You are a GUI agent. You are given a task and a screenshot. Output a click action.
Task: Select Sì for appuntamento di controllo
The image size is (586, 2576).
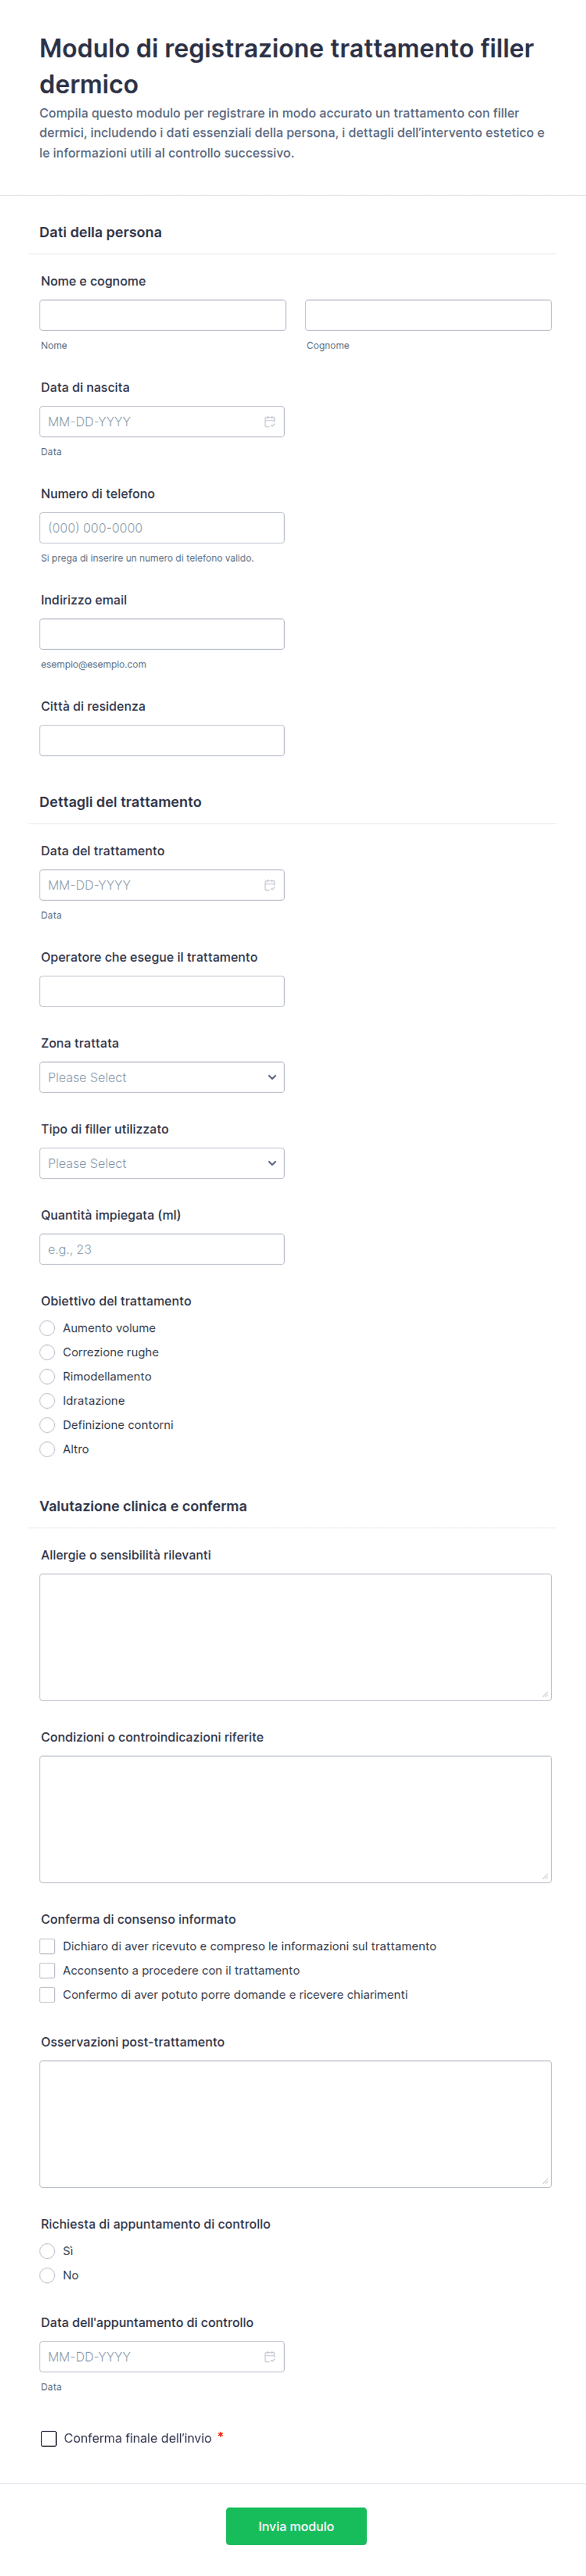click(47, 2250)
